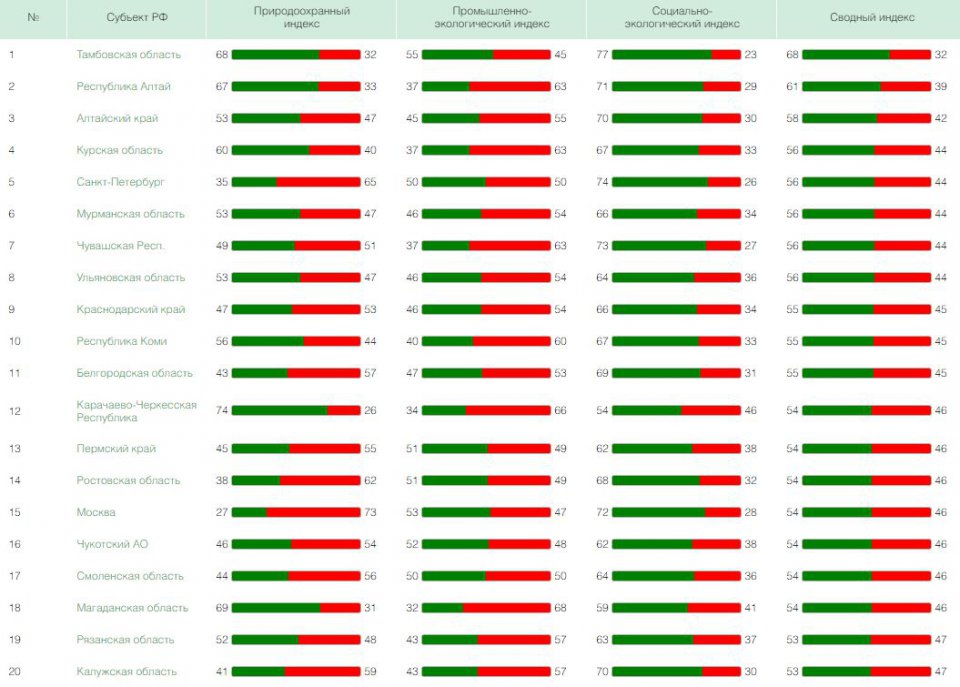Screen dimensions: 960x687
Task: Click the 'Карачаево-Черкесская Республика' region link
Action: [x=136, y=411]
